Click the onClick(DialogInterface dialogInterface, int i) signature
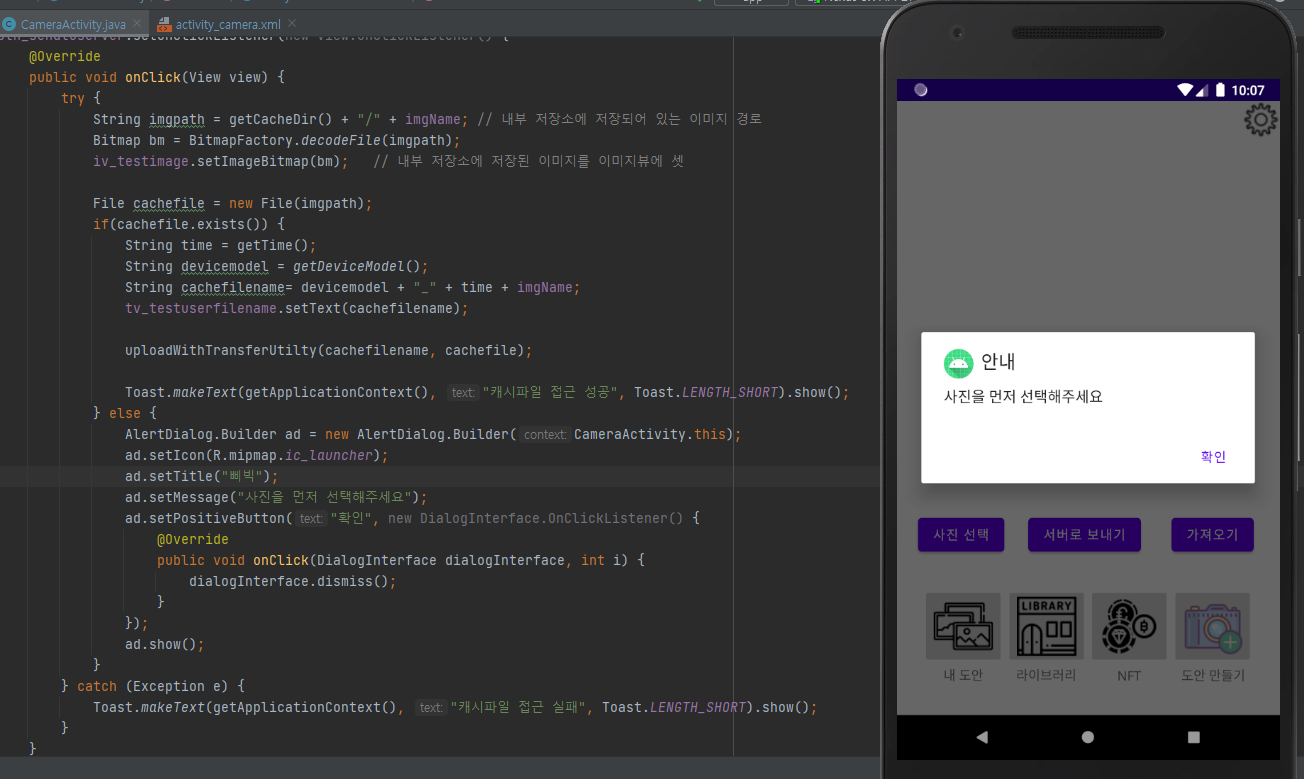This screenshot has width=1304, height=779. point(401,560)
